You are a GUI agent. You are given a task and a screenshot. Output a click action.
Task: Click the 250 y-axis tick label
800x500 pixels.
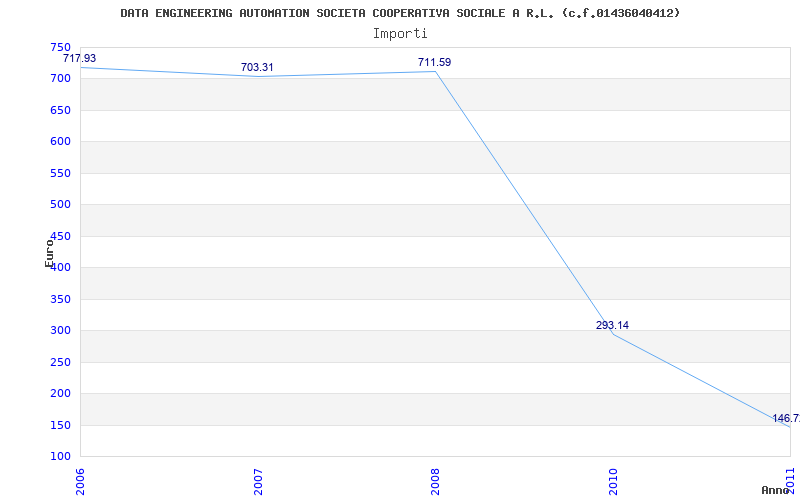(x=60, y=362)
